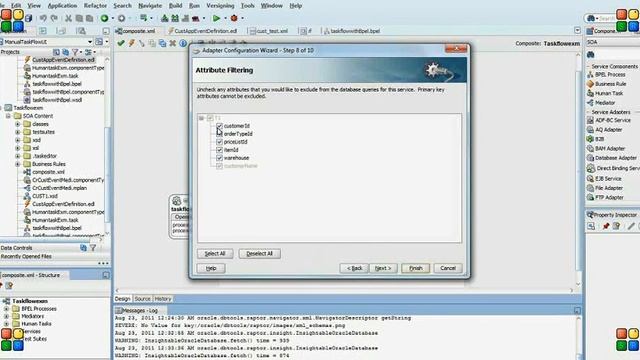
Task: Click the Messages Log vertical scrollbar
Action: (x=578, y=337)
